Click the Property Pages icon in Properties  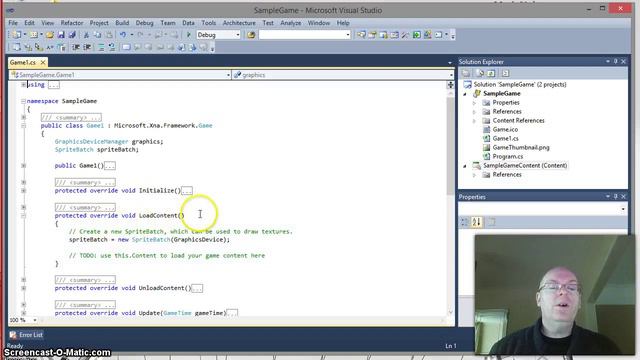tap(492, 222)
